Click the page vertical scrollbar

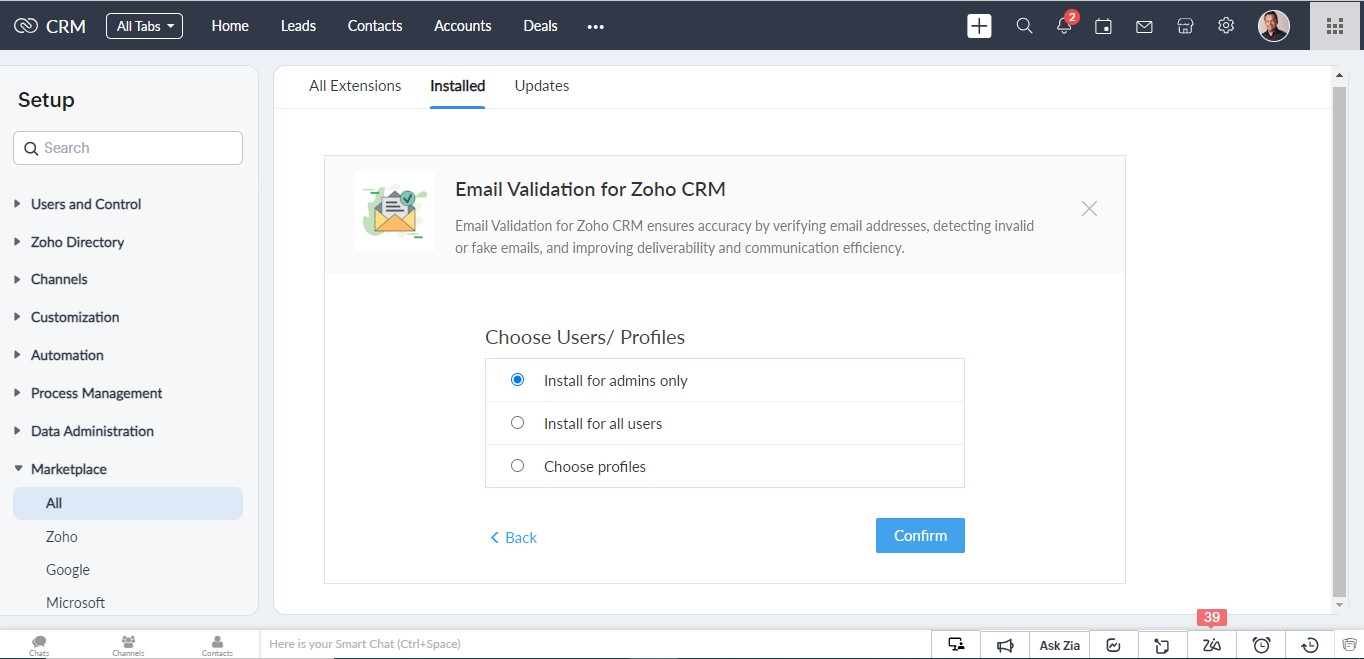pos(1340,340)
